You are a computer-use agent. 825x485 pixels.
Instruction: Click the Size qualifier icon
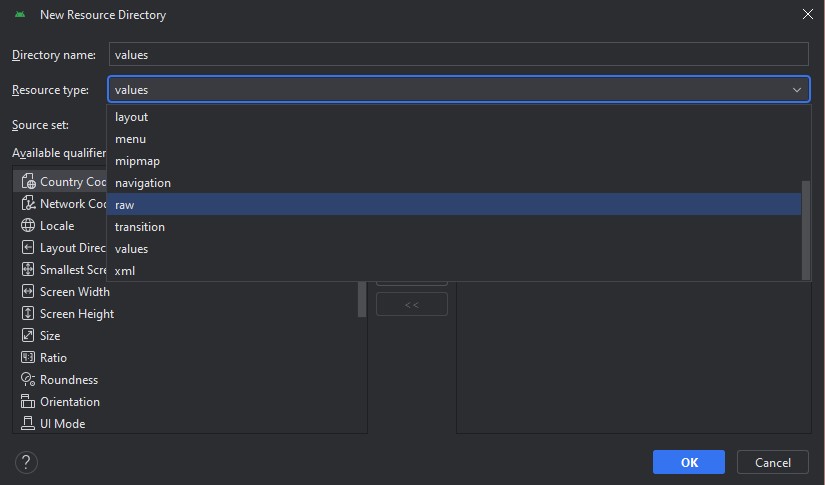coord(28,336)
